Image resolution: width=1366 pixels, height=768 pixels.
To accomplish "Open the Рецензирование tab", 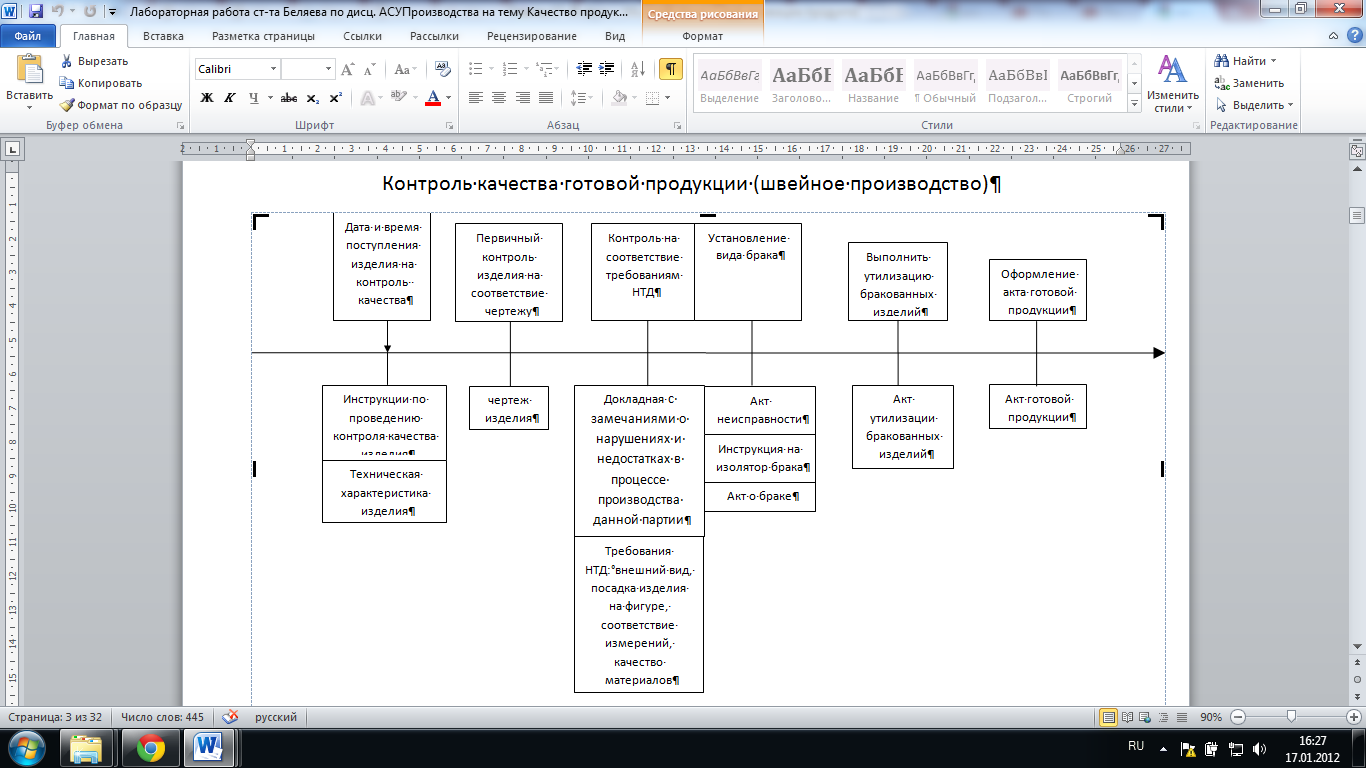I will pos(532,36).
